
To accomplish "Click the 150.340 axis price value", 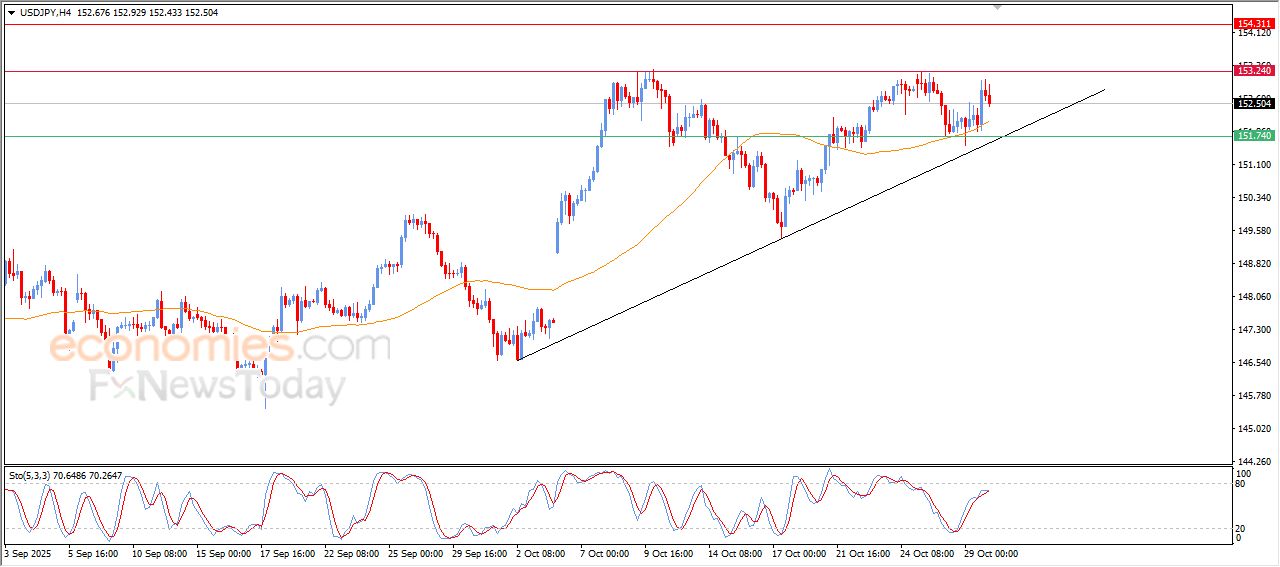I will tap(1254, 198).
